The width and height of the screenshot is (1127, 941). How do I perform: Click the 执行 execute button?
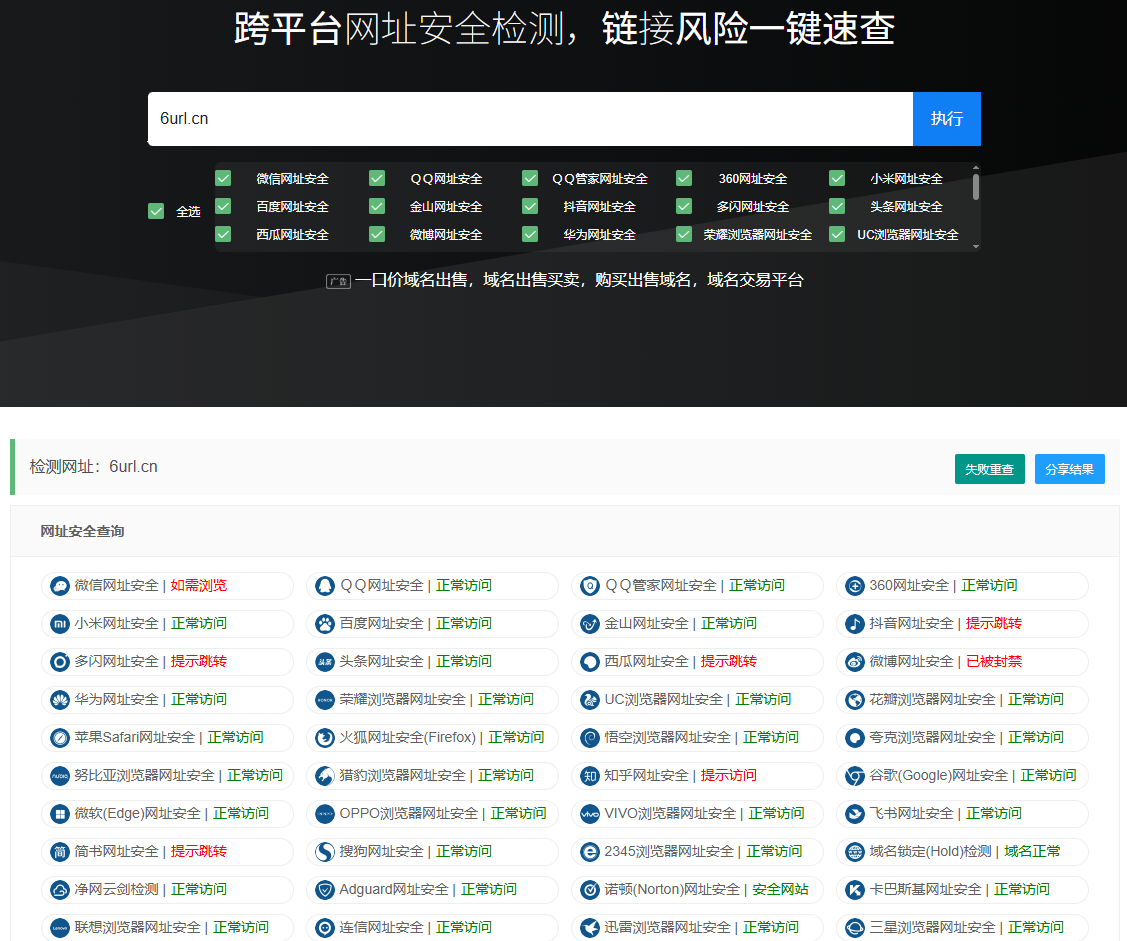[947, 119]
